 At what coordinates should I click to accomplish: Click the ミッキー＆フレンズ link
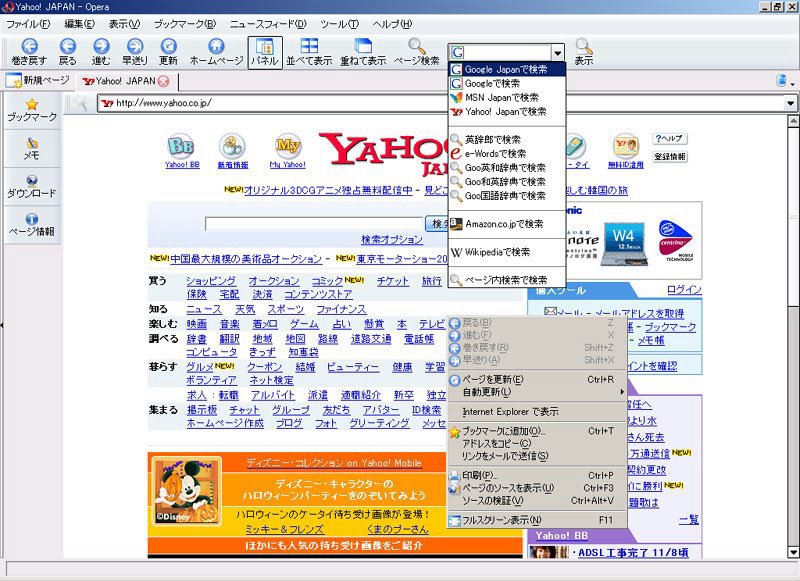pos(285,529)
